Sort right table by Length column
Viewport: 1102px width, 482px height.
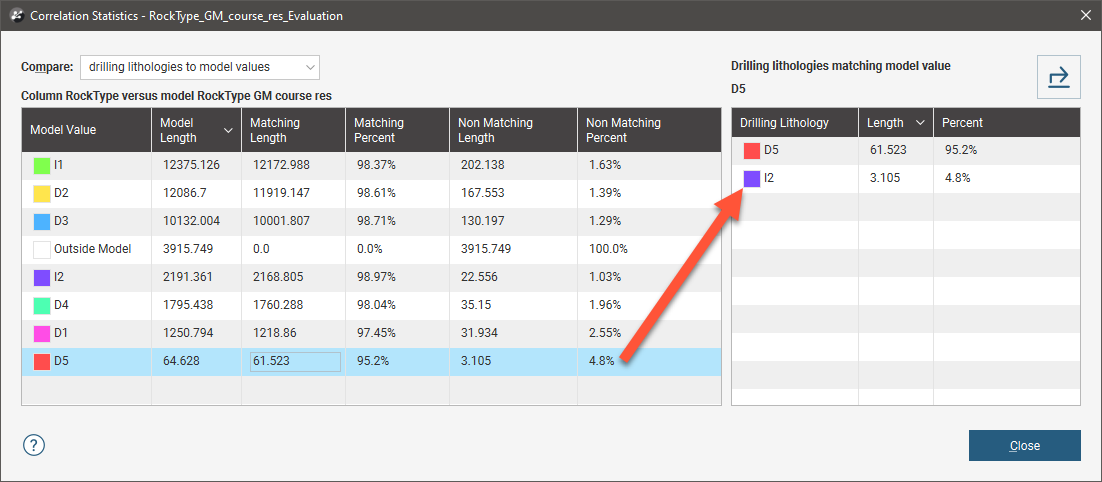[x=919, y=123]
